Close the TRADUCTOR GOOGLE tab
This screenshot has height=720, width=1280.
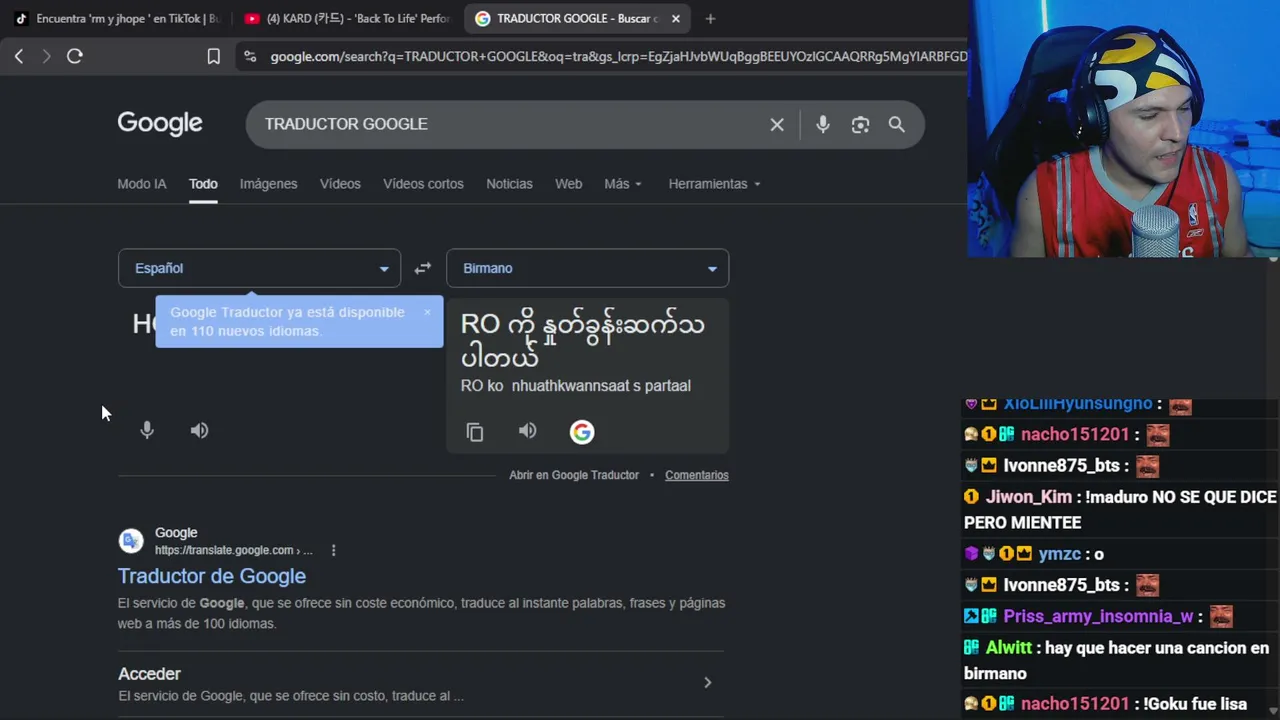tap(676, 19)
